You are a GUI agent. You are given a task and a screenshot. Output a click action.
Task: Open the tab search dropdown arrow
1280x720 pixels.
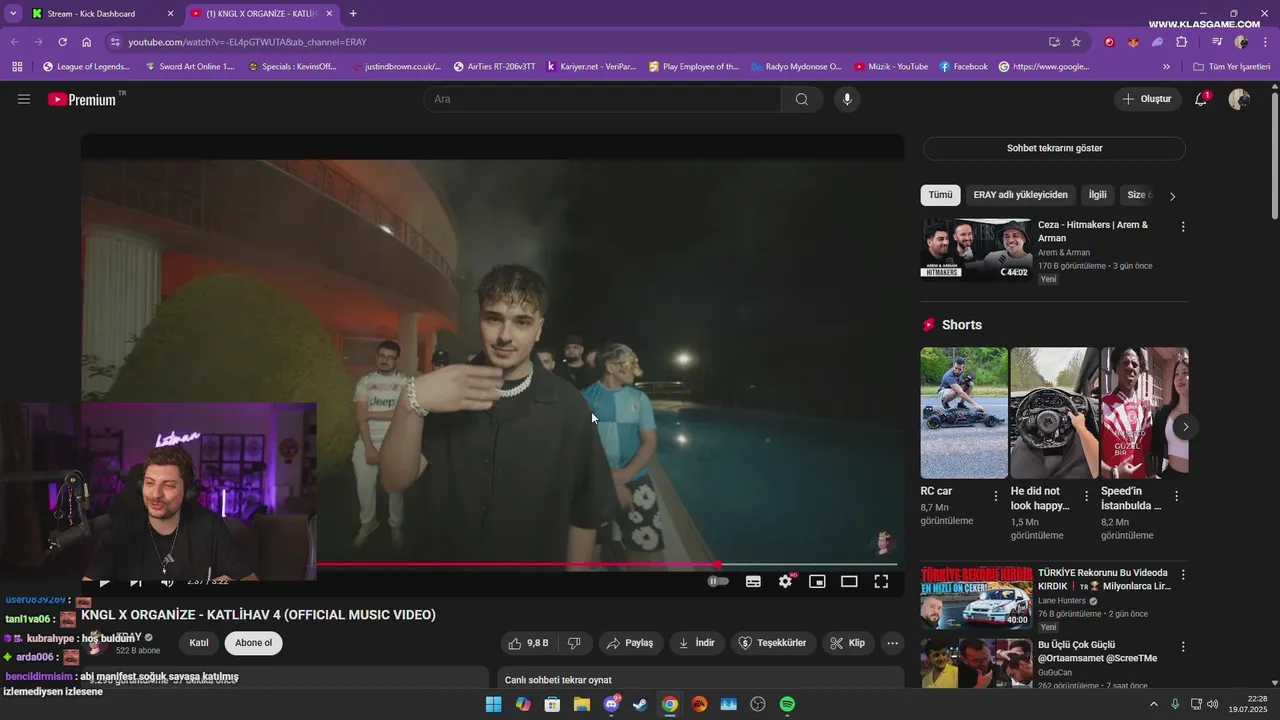click(13, 14)
